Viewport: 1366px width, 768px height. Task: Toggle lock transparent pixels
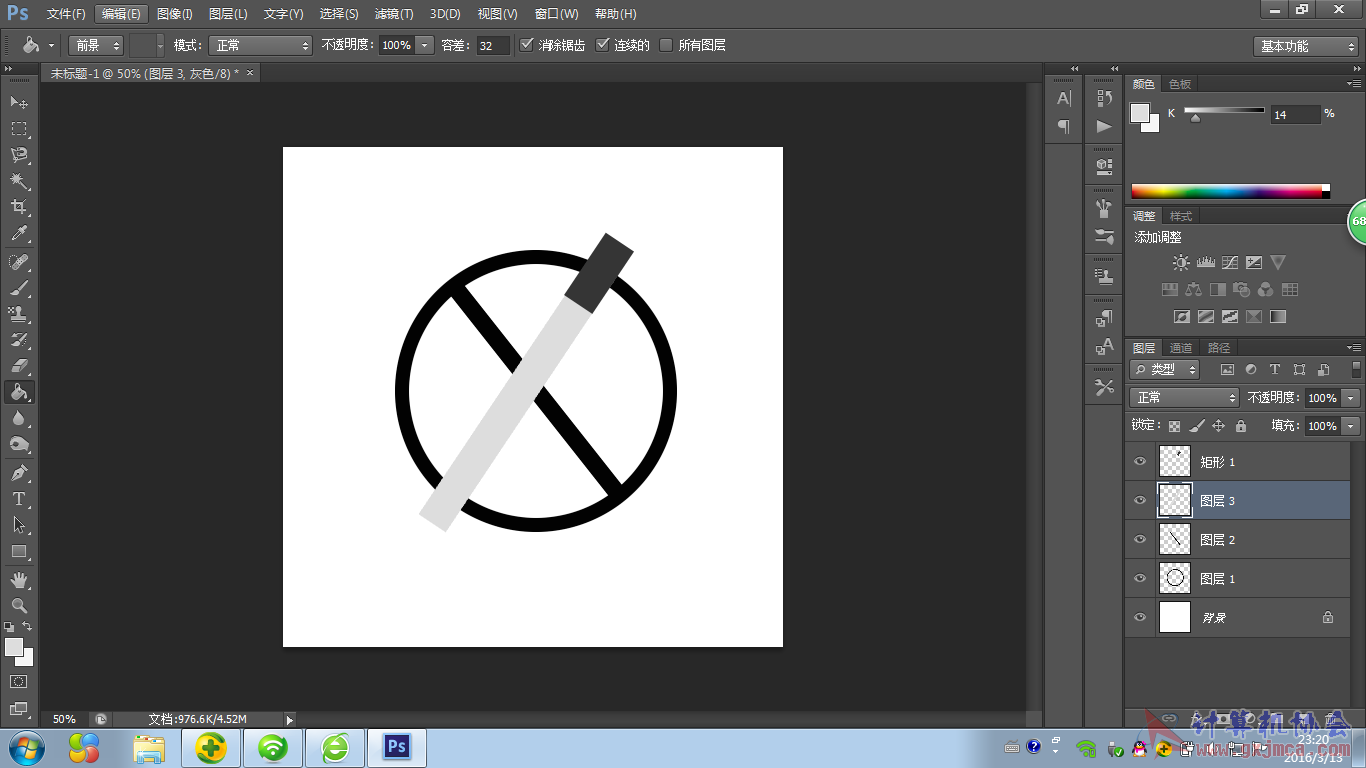[x=1175, y=426]
